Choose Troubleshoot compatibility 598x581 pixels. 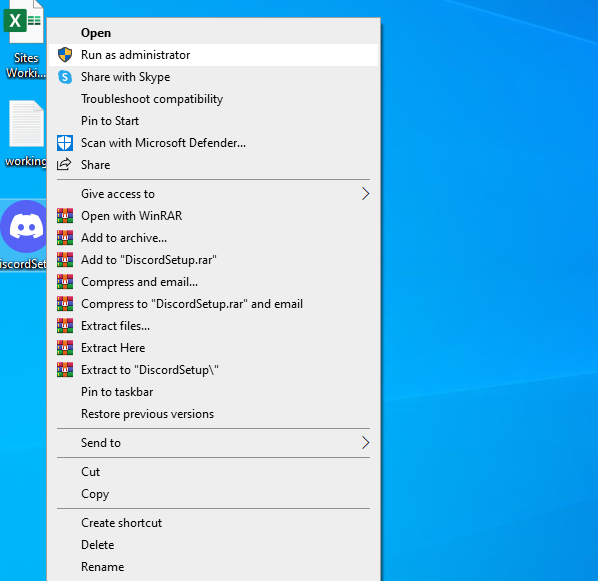point(214,99)
